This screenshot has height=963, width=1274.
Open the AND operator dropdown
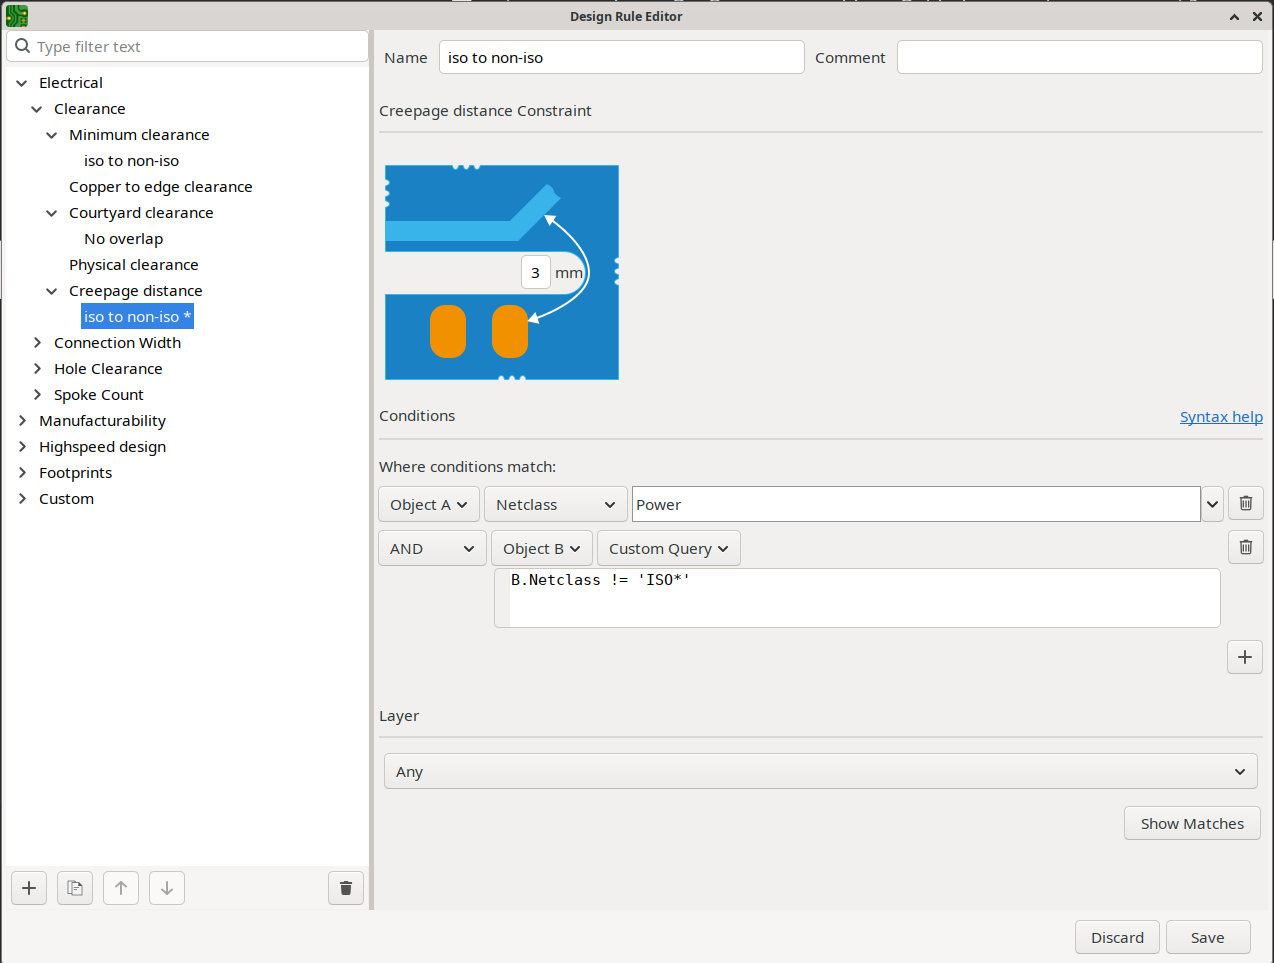[x=432, y=548]
